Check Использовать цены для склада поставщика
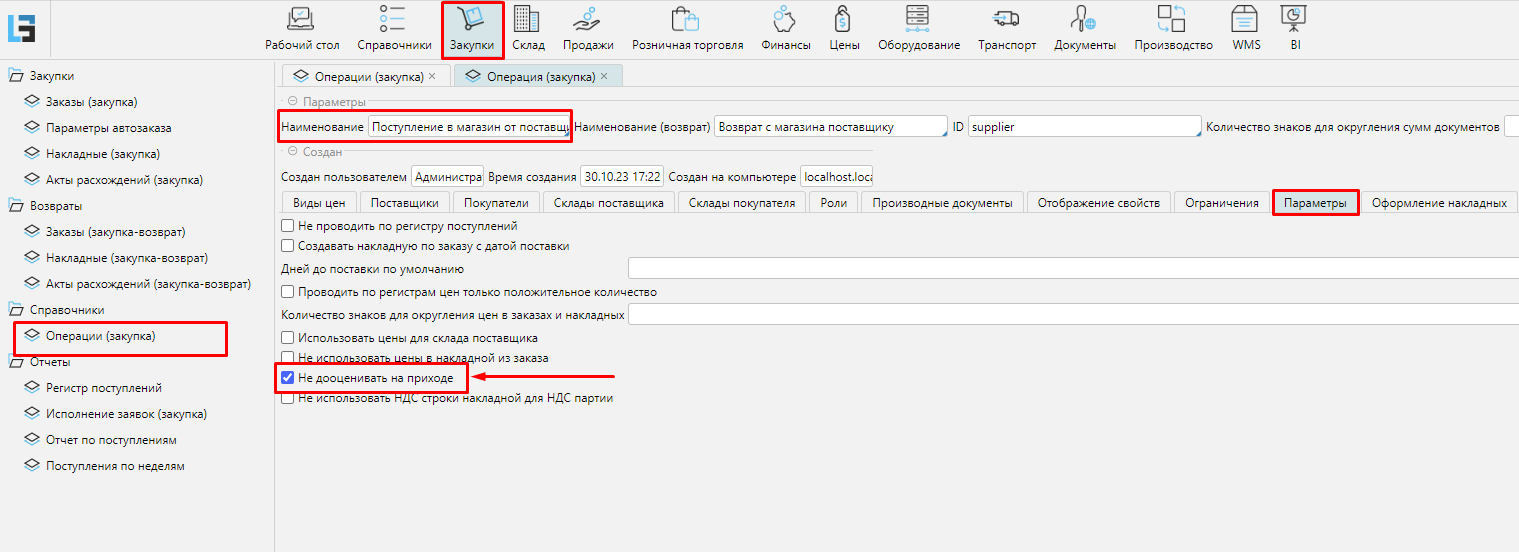The width and height of the screenshot is (1519, 552). pos(288,338)
